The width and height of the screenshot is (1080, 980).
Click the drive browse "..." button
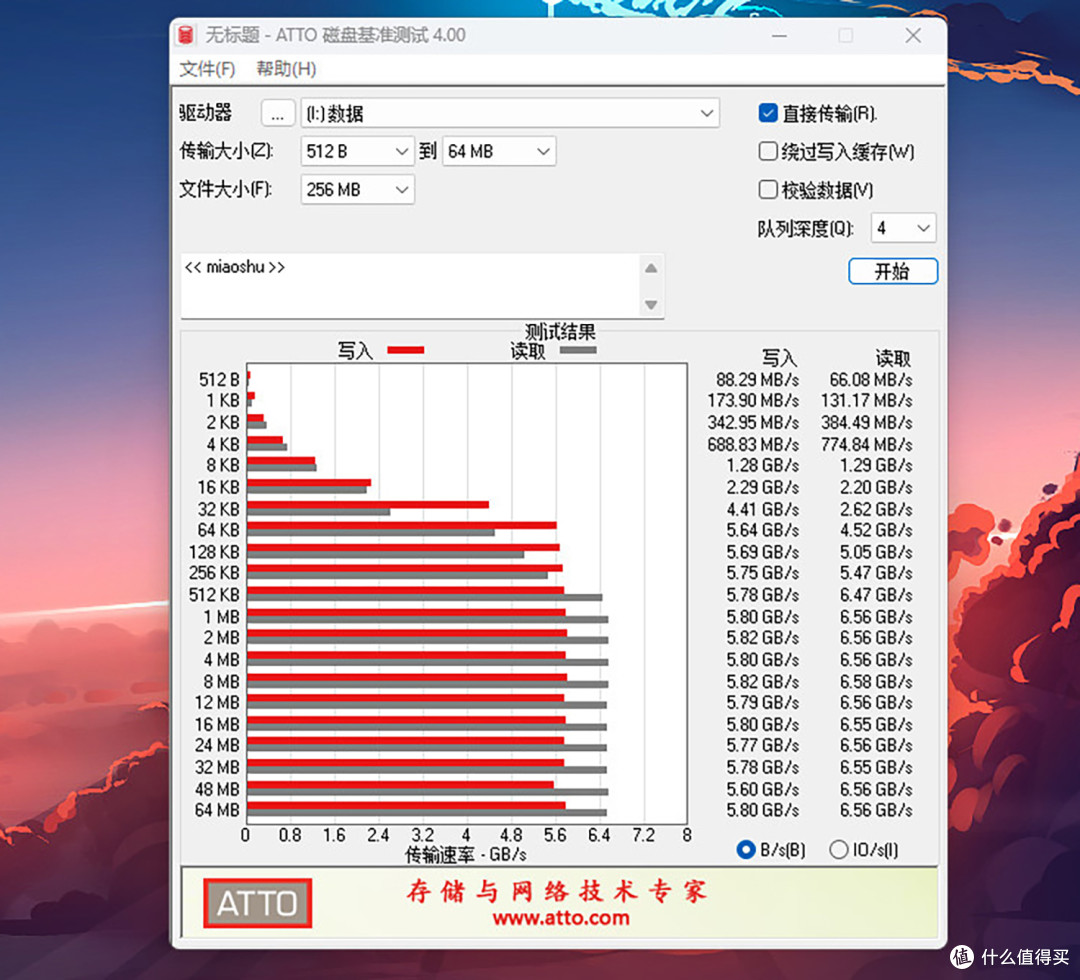click(x=278, y=113)
